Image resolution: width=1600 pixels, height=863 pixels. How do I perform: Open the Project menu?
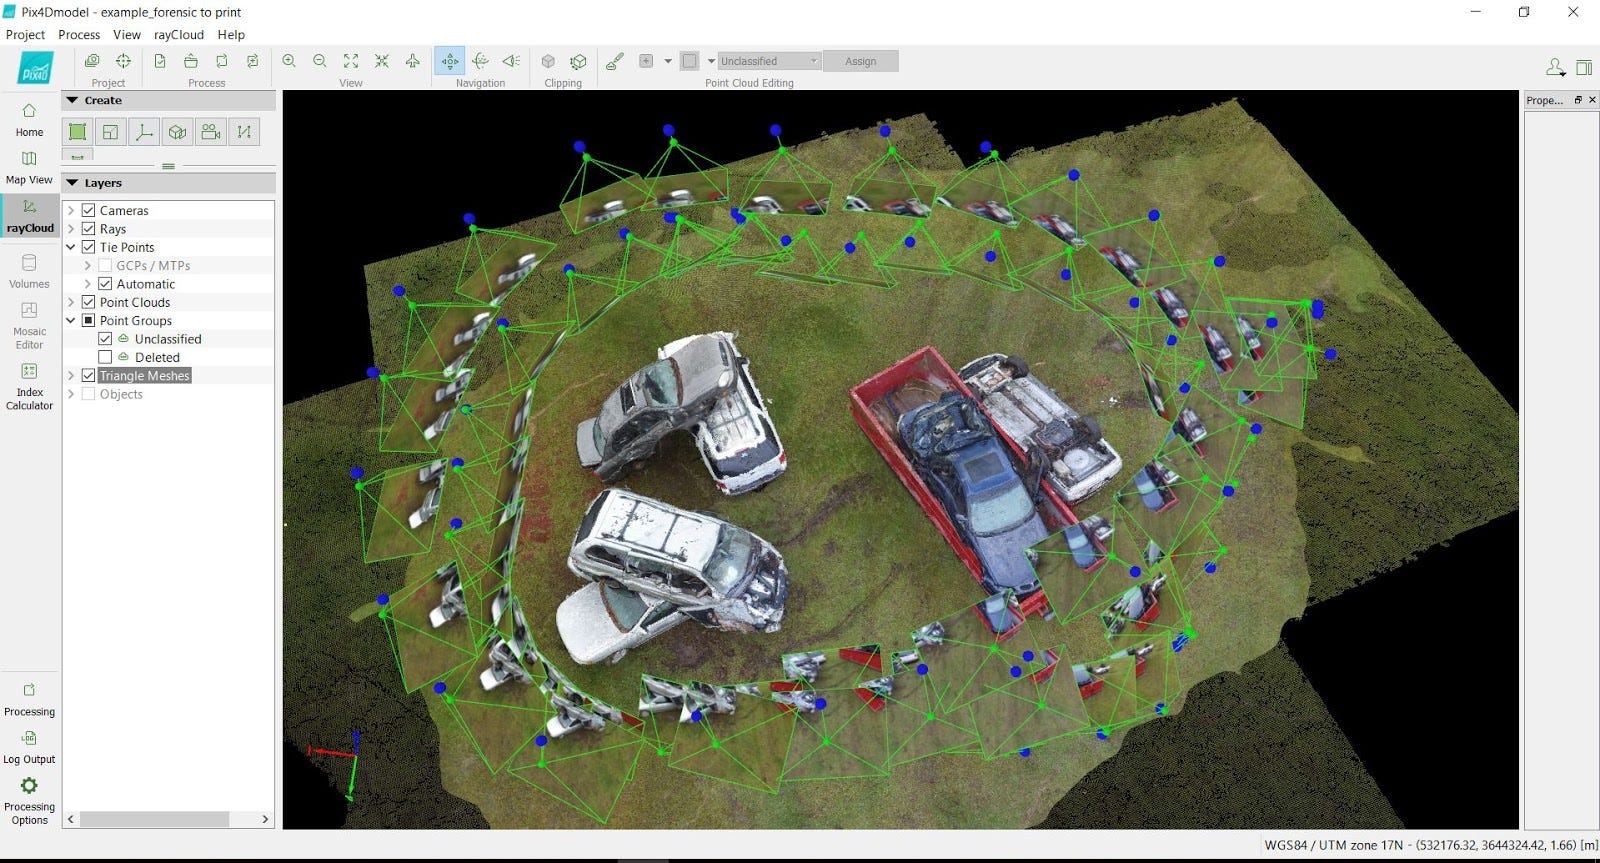(x=25, y=34)
